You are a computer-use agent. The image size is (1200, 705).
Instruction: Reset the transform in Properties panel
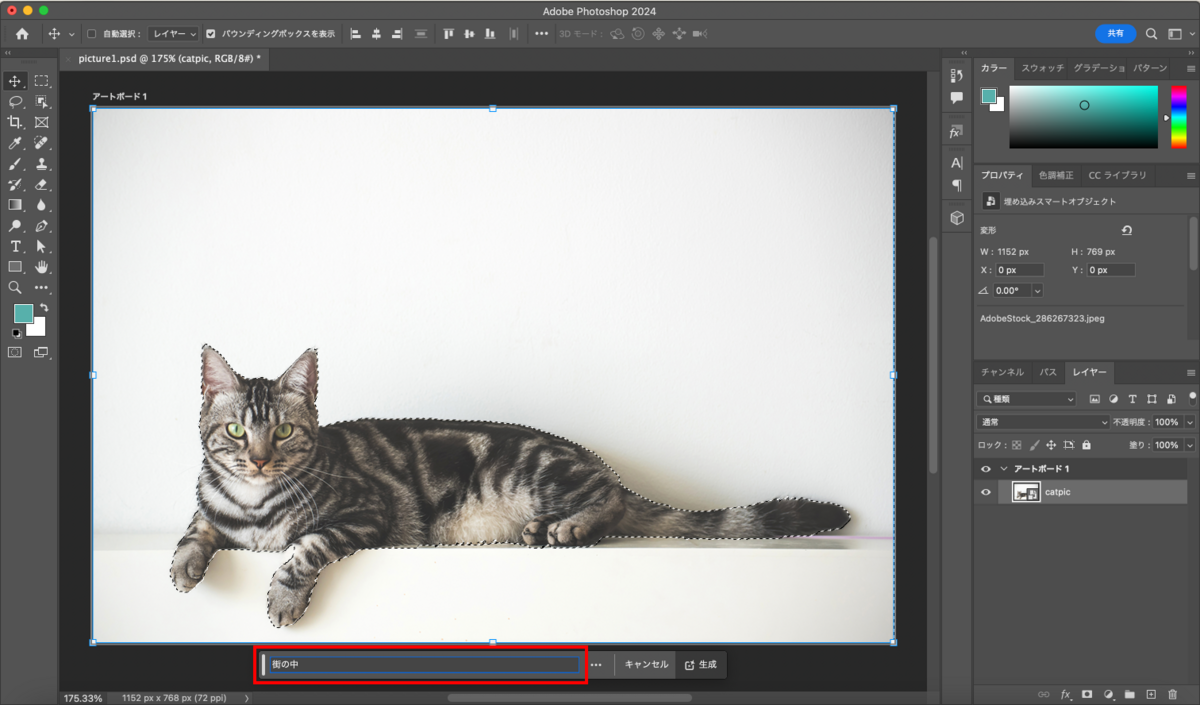coord(1127,230)
